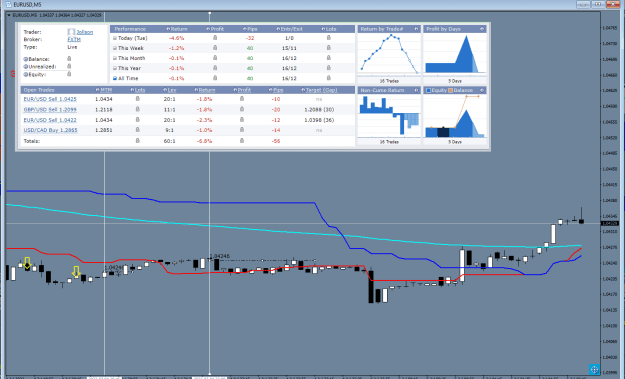Expand the EURUSD,M5 chart title dropdown arrow
Viewport: 625px width, 379px height.
click(x=9, y=15)
